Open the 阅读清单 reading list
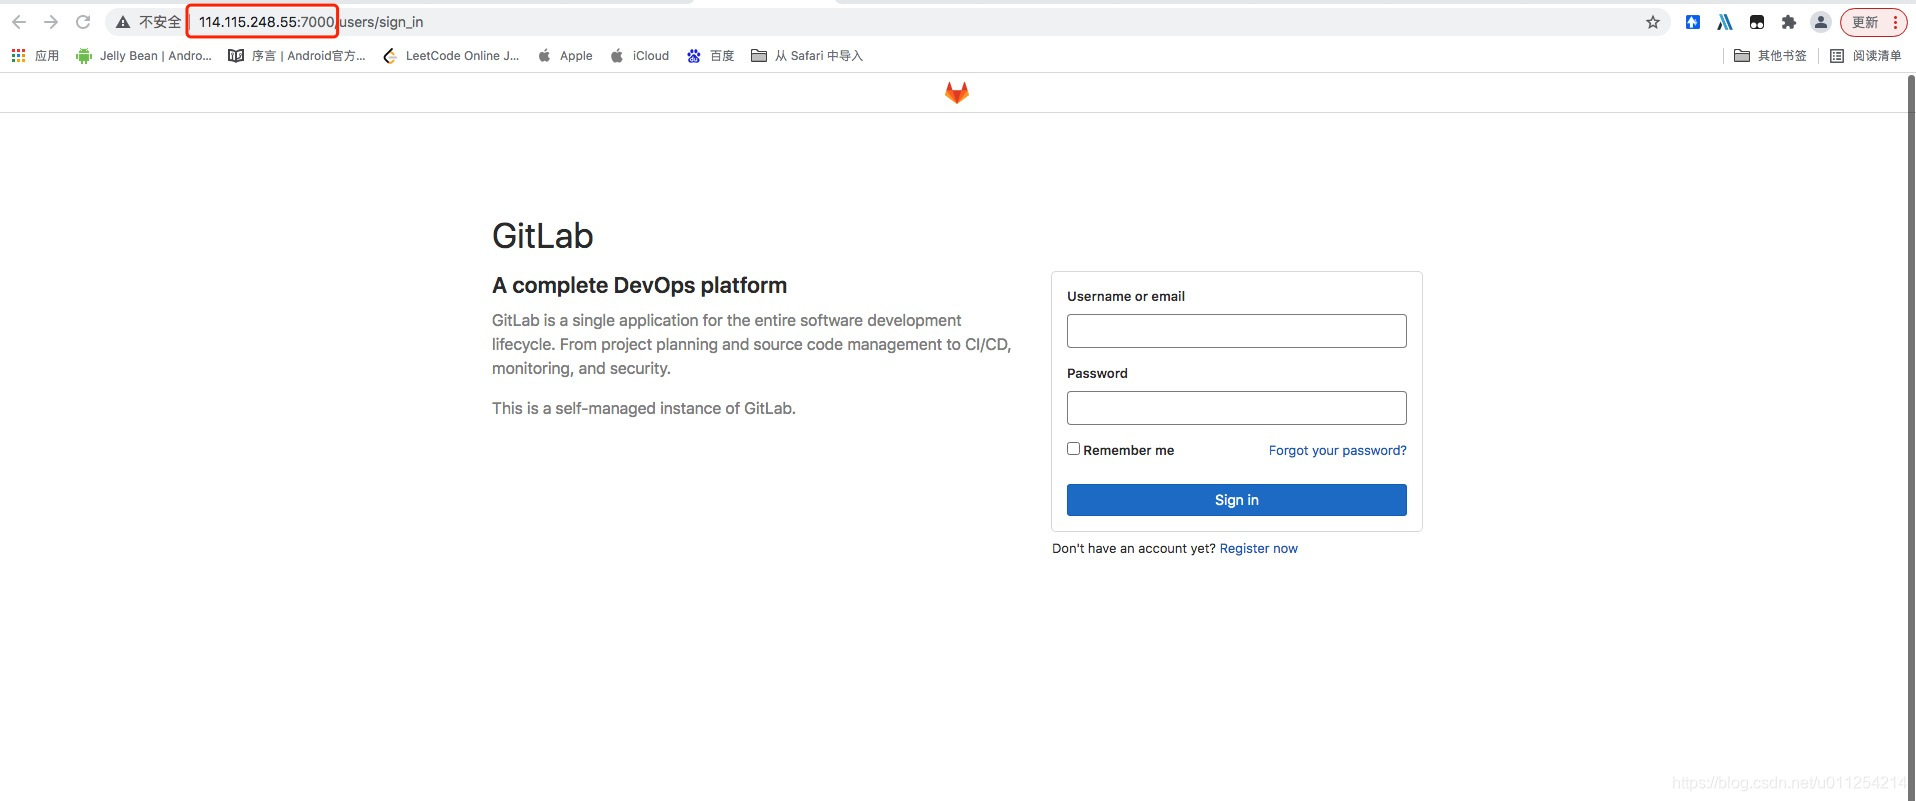The image size is (1916, 801). point(1865,56)
